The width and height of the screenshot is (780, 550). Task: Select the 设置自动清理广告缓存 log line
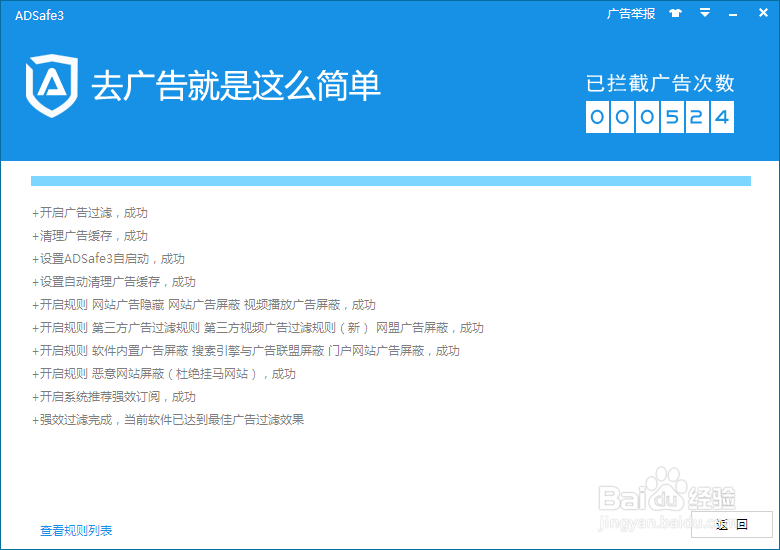[114, 282]
